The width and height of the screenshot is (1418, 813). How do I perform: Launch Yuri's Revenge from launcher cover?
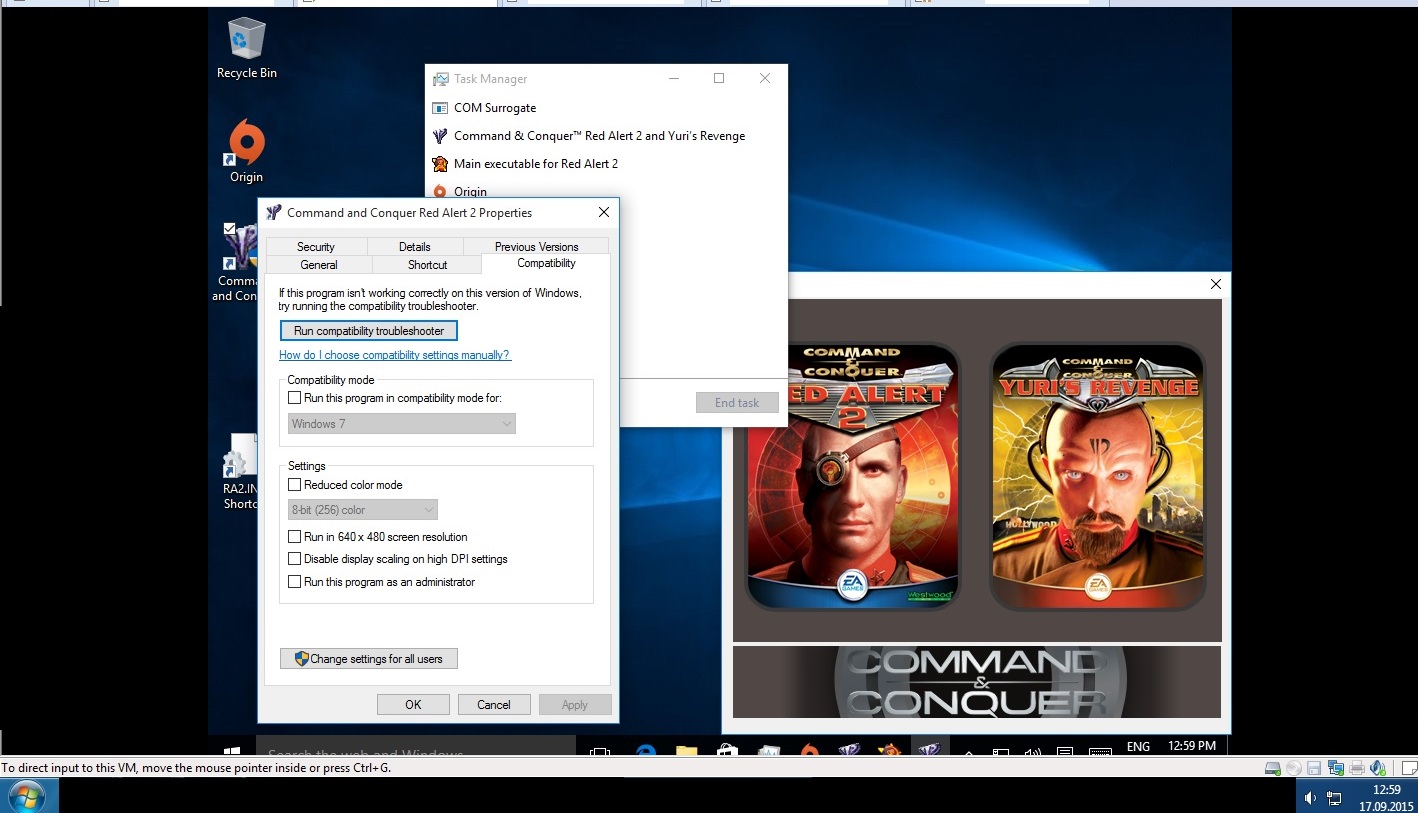pos(1097,476)
